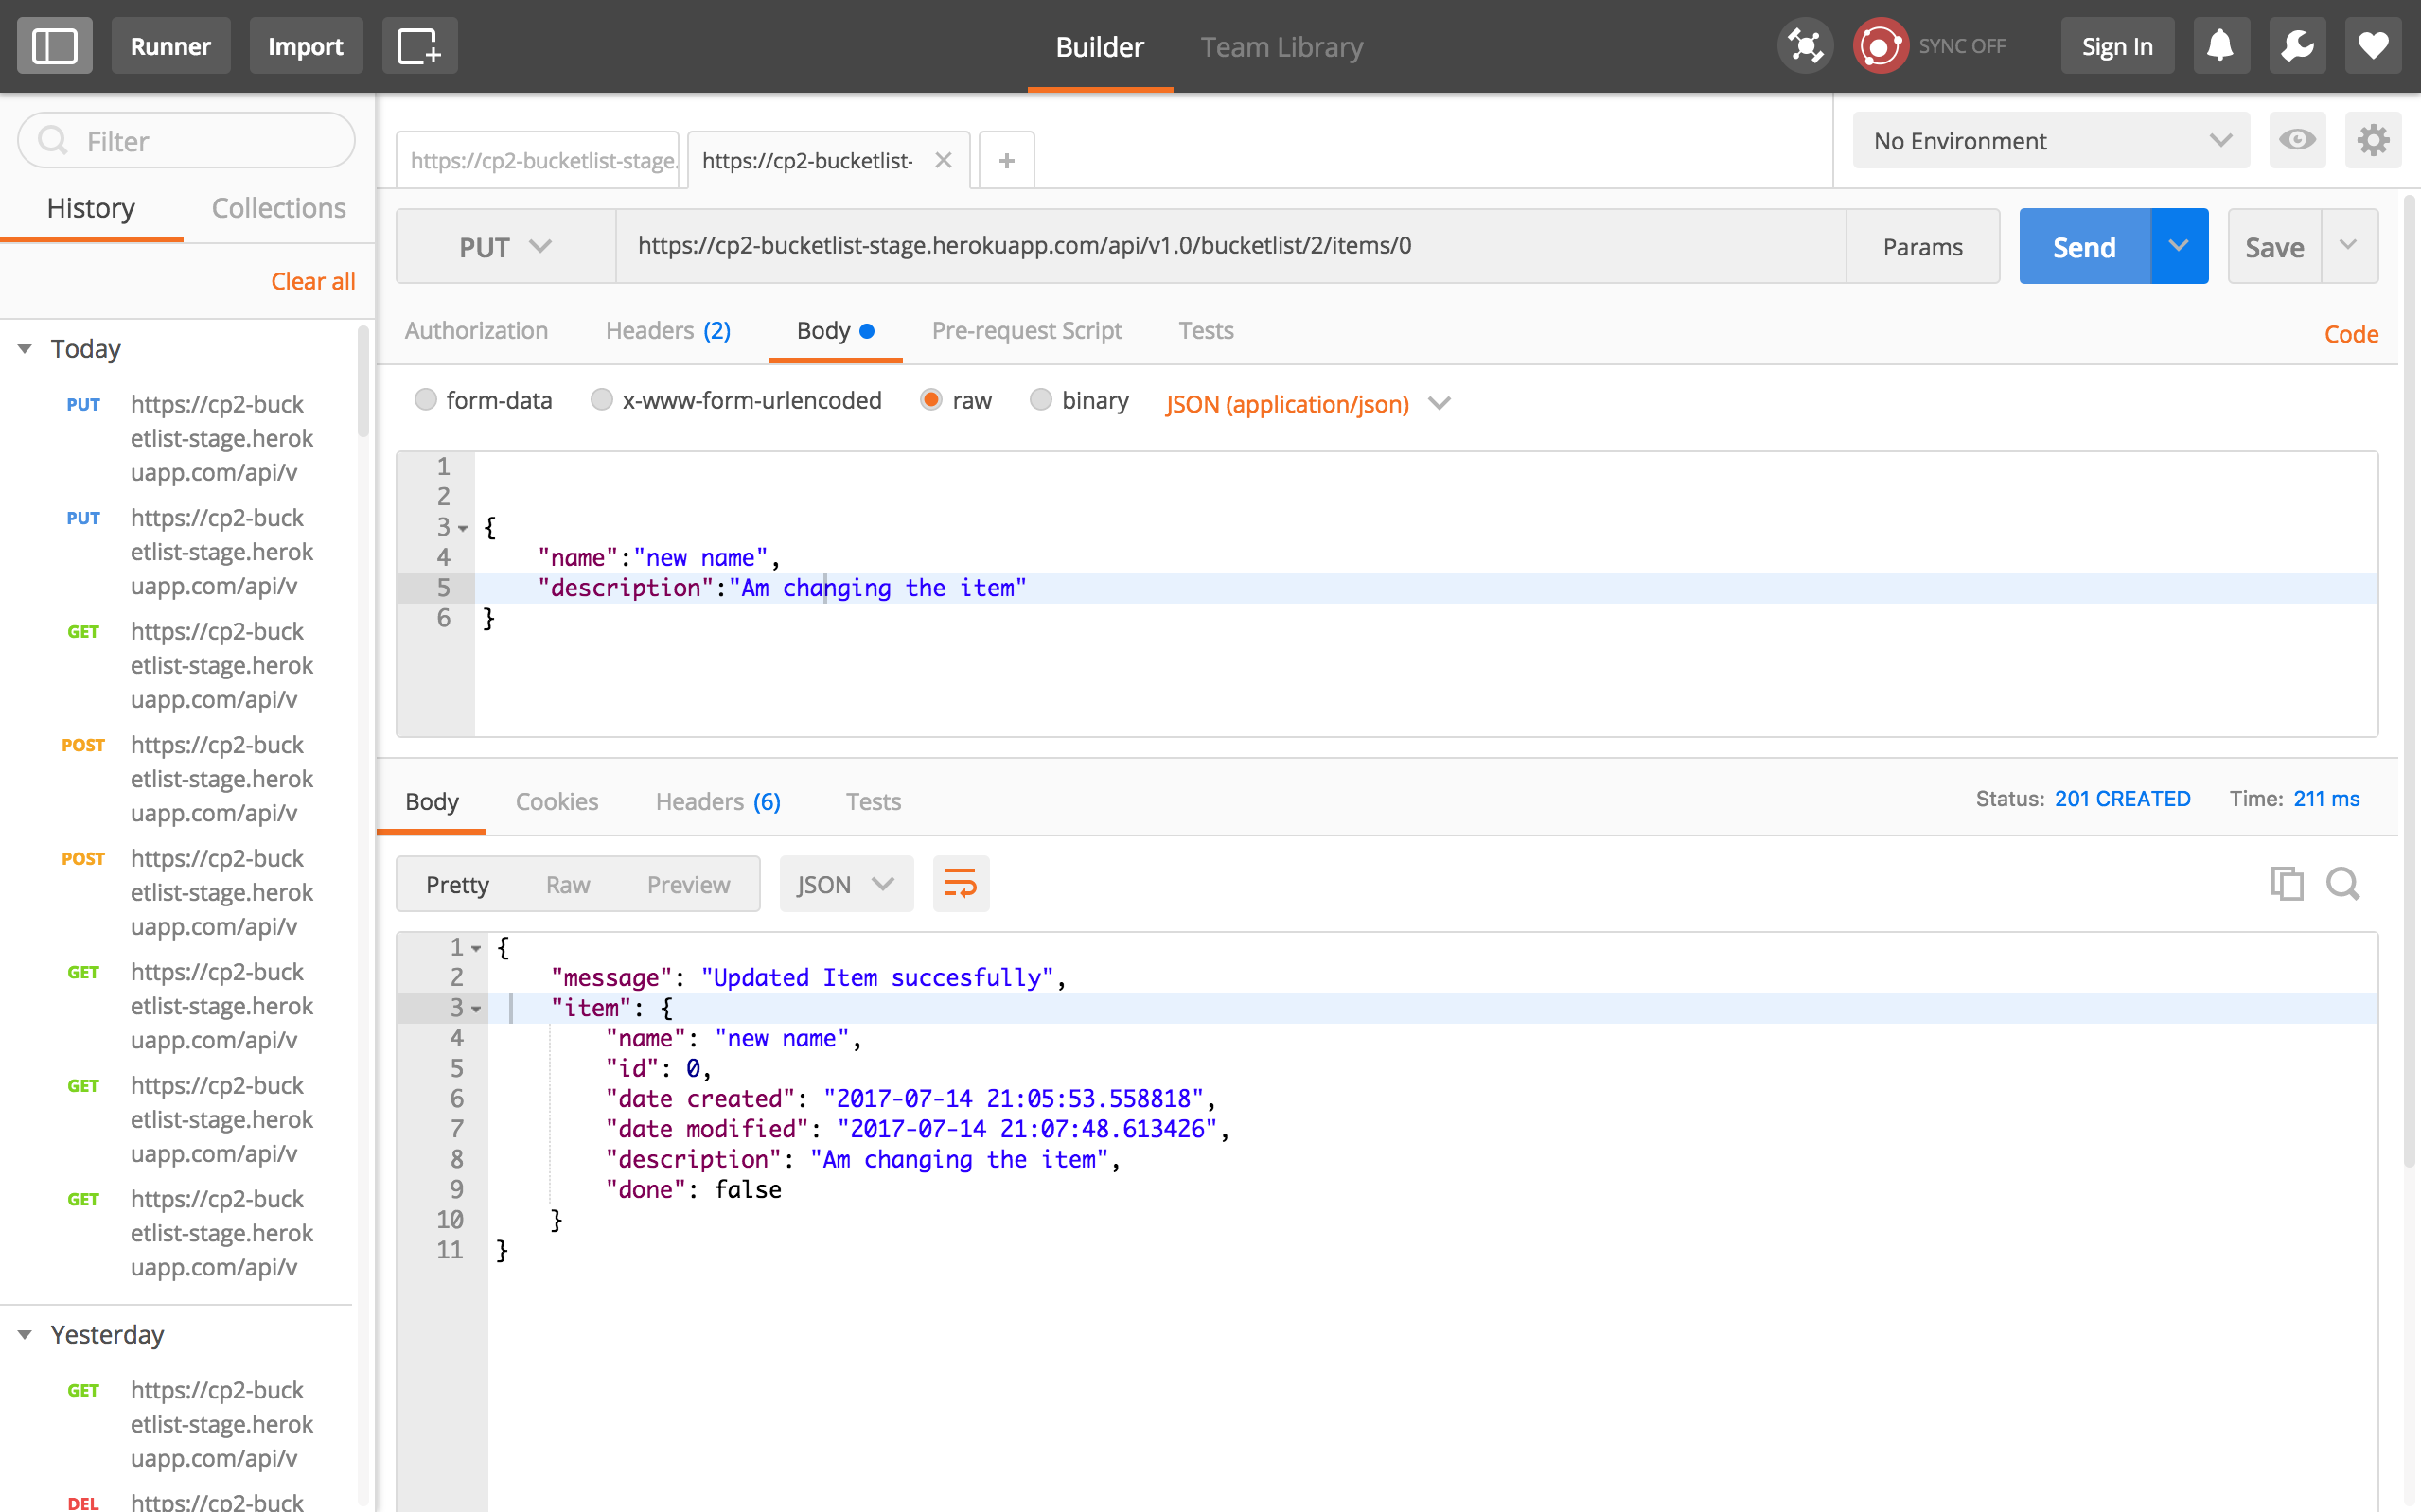Copy response with clipboard icon
Image resolution: width=2421 pixels, height=1512 pixels.
click(x=2286, y=884)
